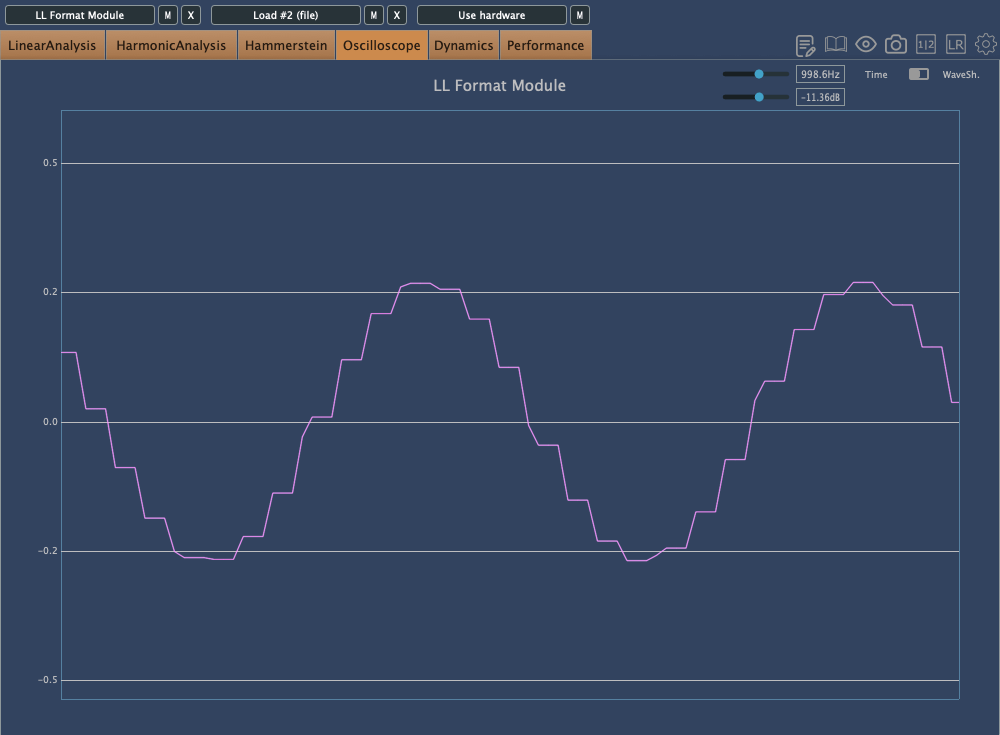This screenshot has width=1000, height=735.
Task: Switch to the HarmonicAnalysis tab
Action: click(172, 45)
